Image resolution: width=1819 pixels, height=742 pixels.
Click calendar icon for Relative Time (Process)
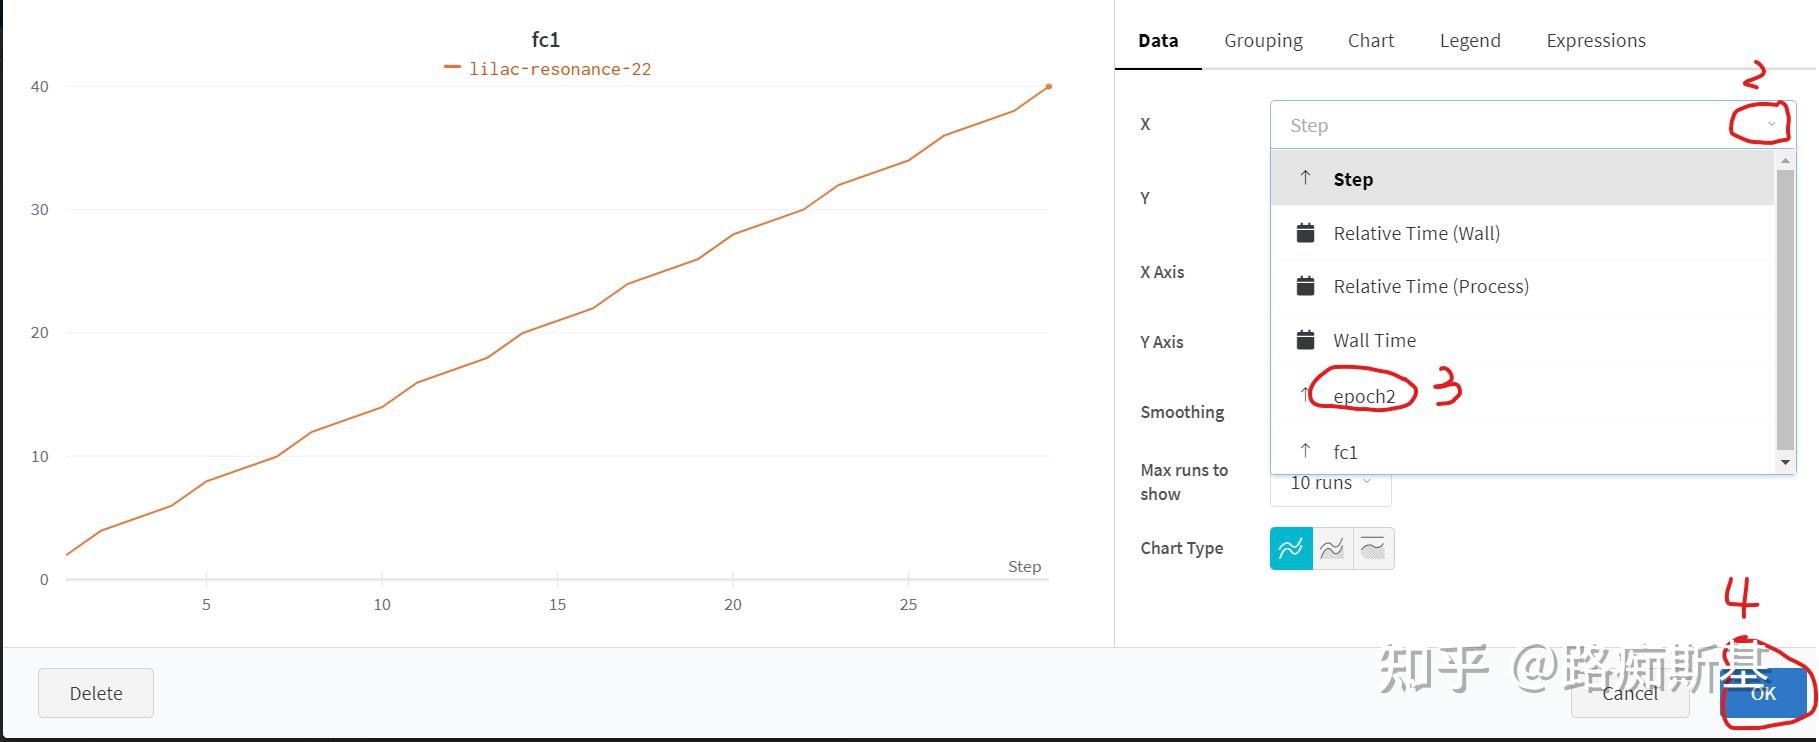[1305, 286]
